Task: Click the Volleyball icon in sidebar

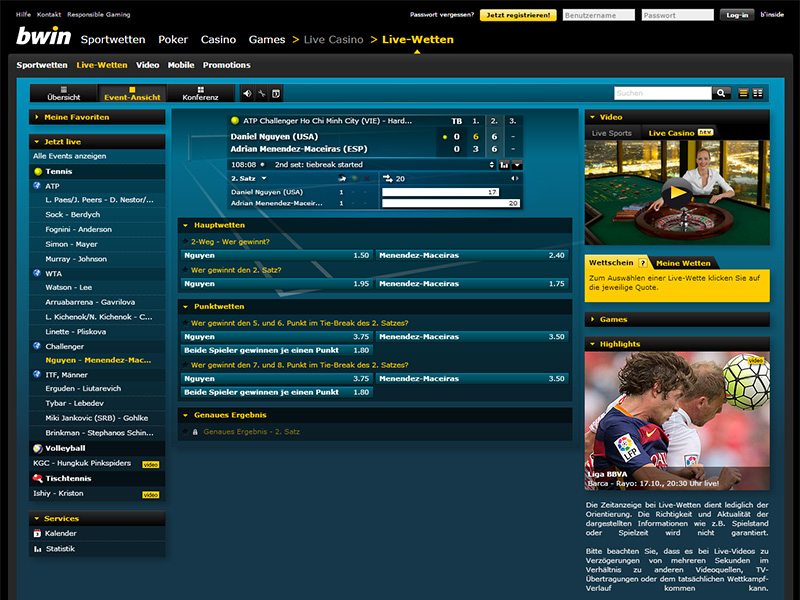Action: coord(38,448)
